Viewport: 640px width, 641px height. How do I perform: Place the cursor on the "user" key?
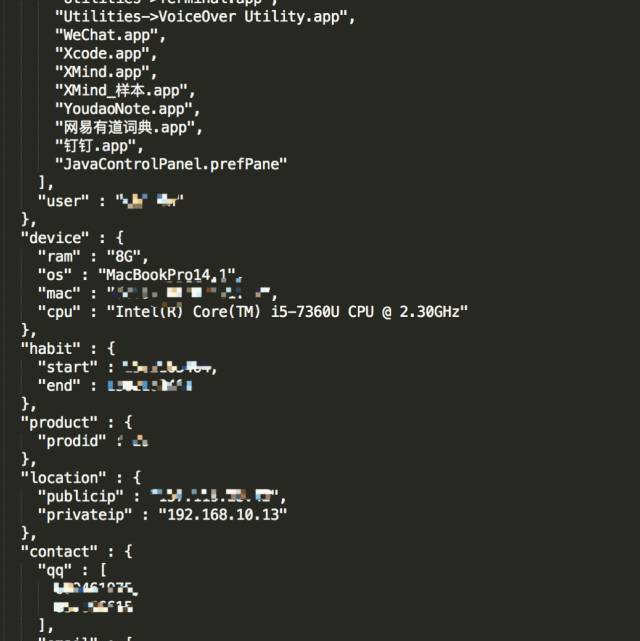click(63, 201)
